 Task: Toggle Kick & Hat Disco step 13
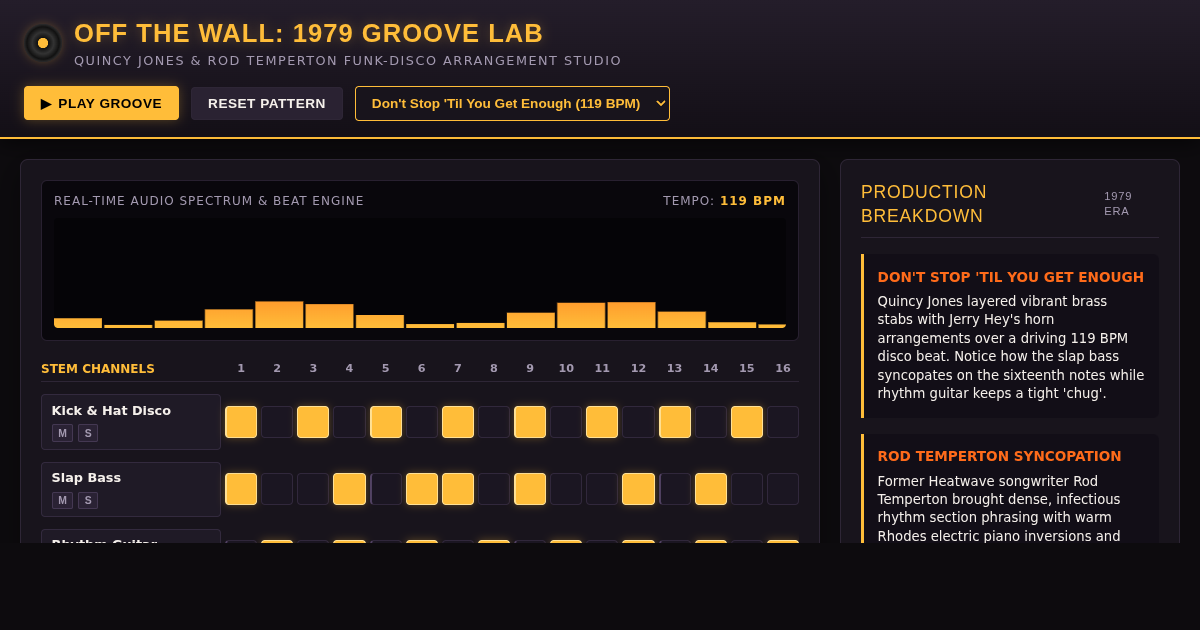675,422
